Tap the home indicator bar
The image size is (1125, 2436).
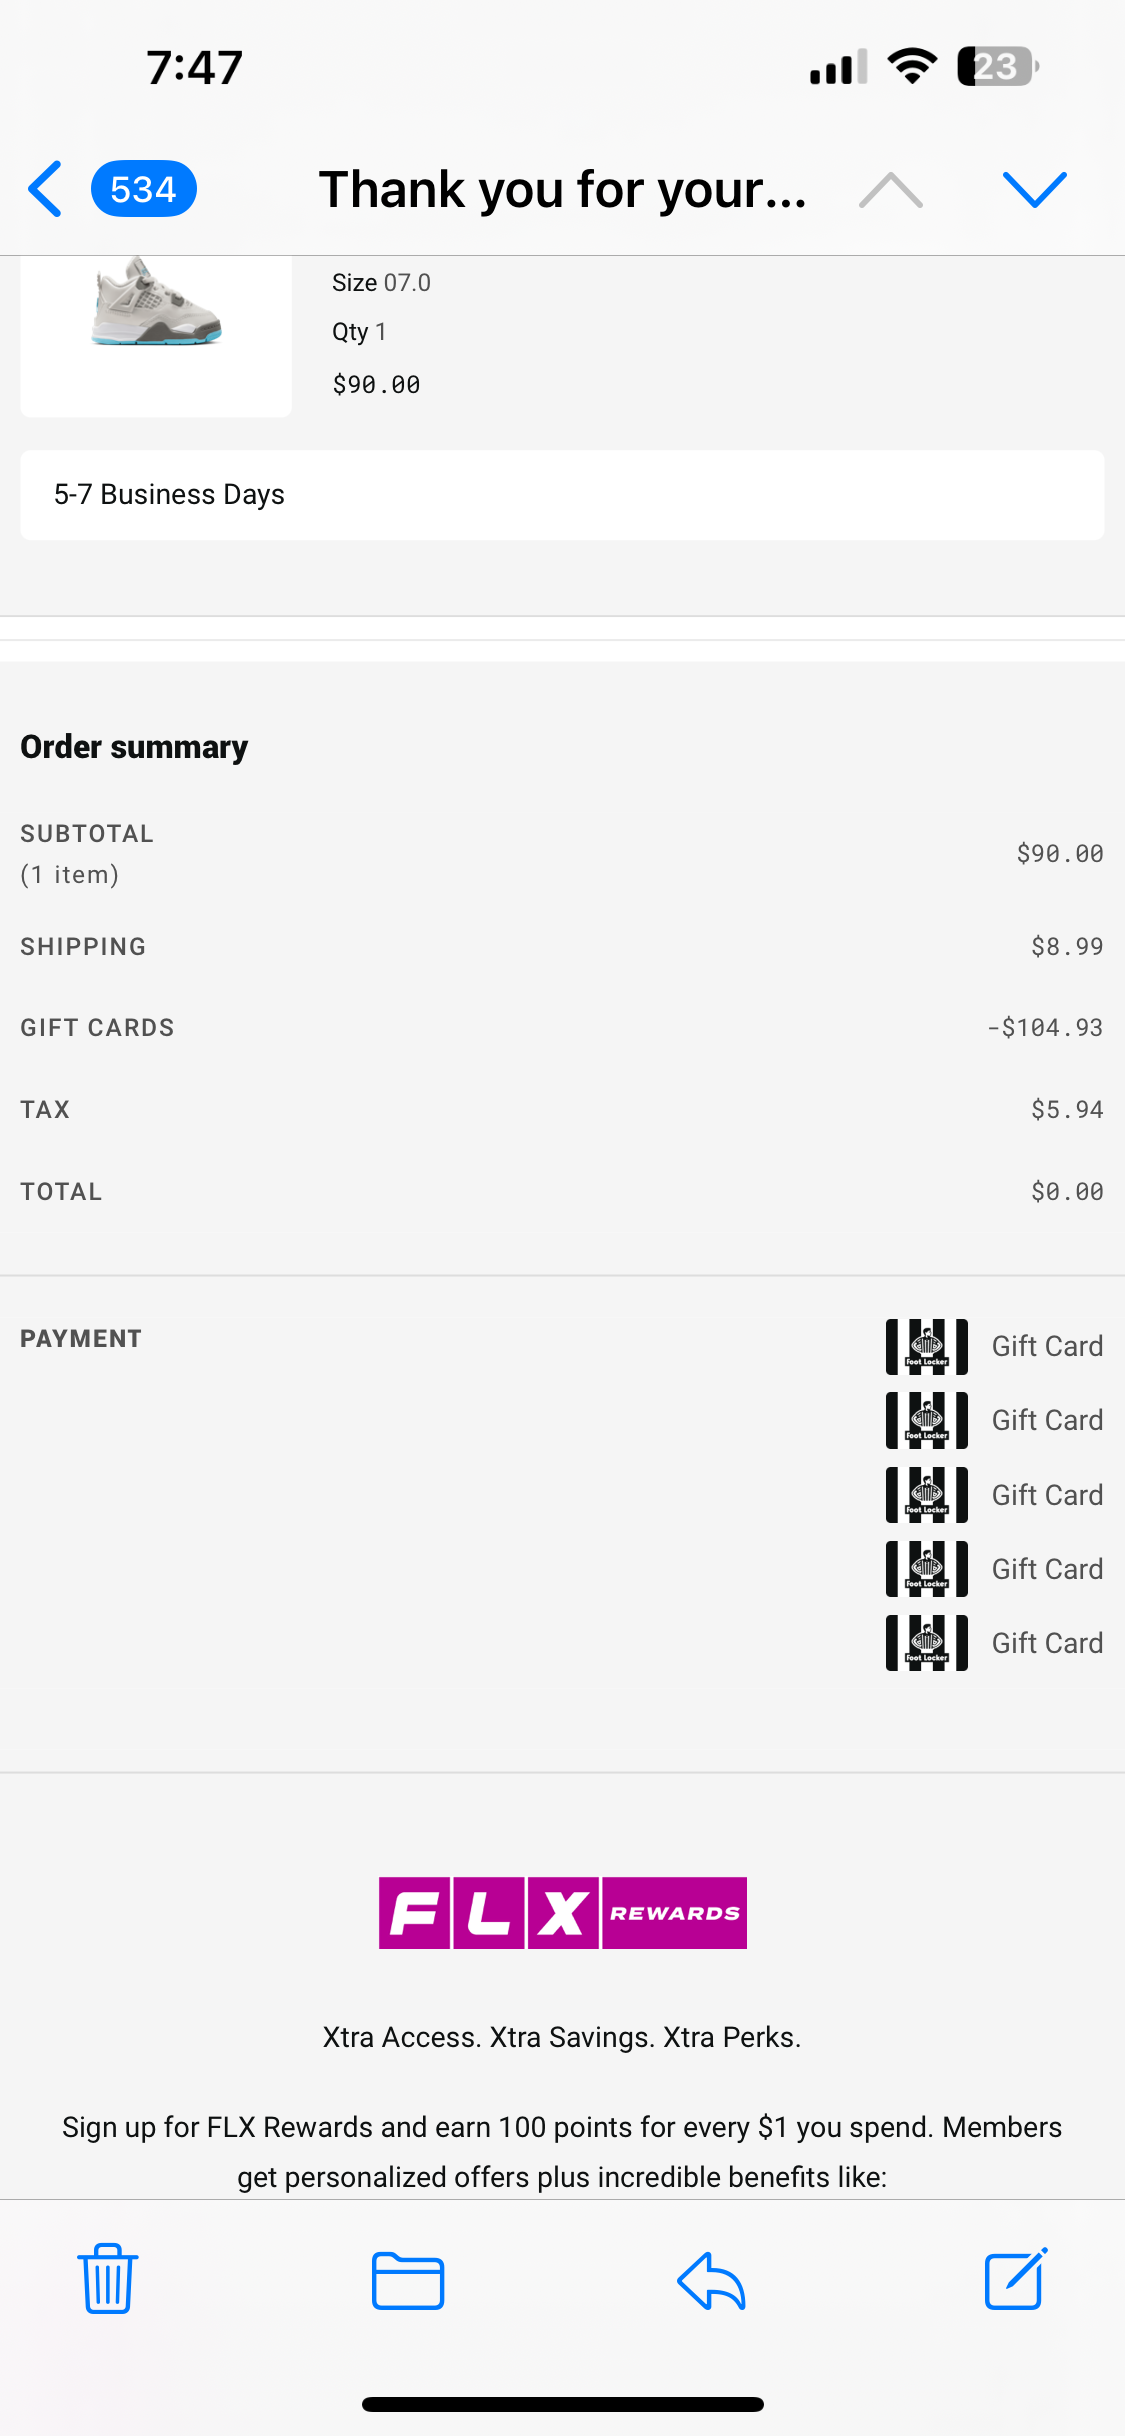[562, 2404]
